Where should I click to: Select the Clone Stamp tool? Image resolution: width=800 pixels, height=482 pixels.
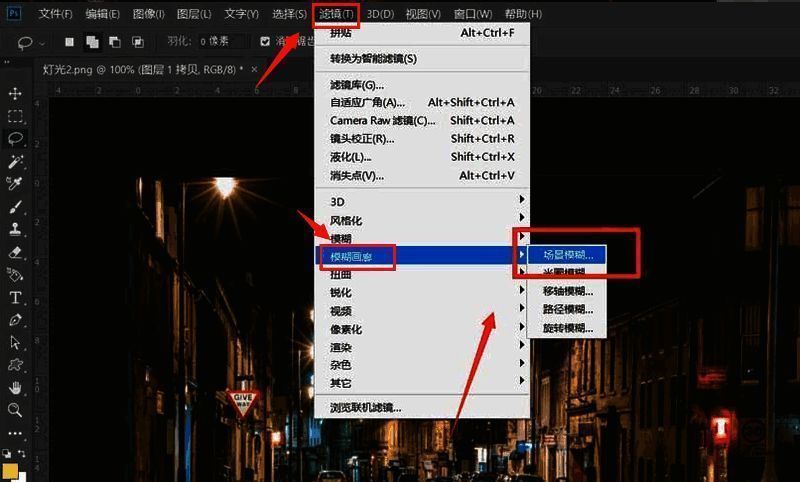pos(15,229)
